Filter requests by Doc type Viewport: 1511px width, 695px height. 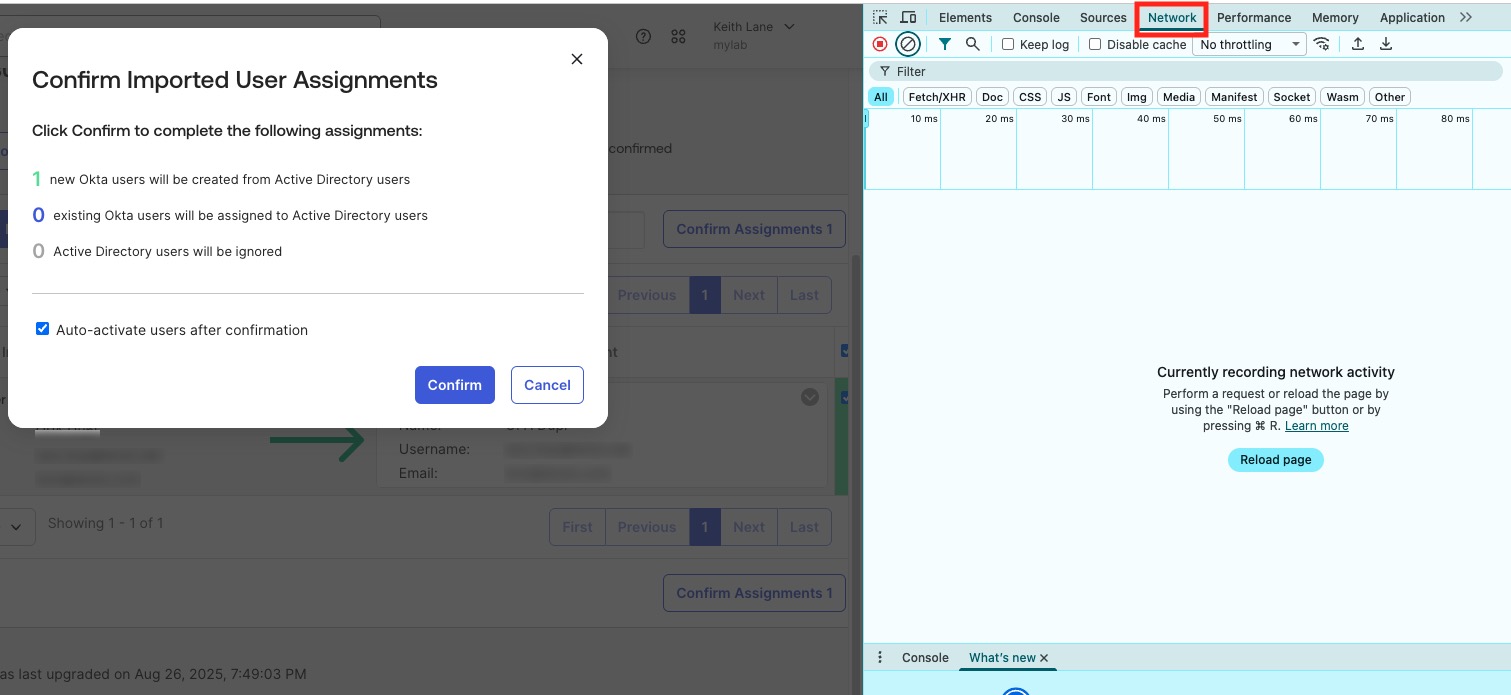pyautogui.click(x=992, y=97)
